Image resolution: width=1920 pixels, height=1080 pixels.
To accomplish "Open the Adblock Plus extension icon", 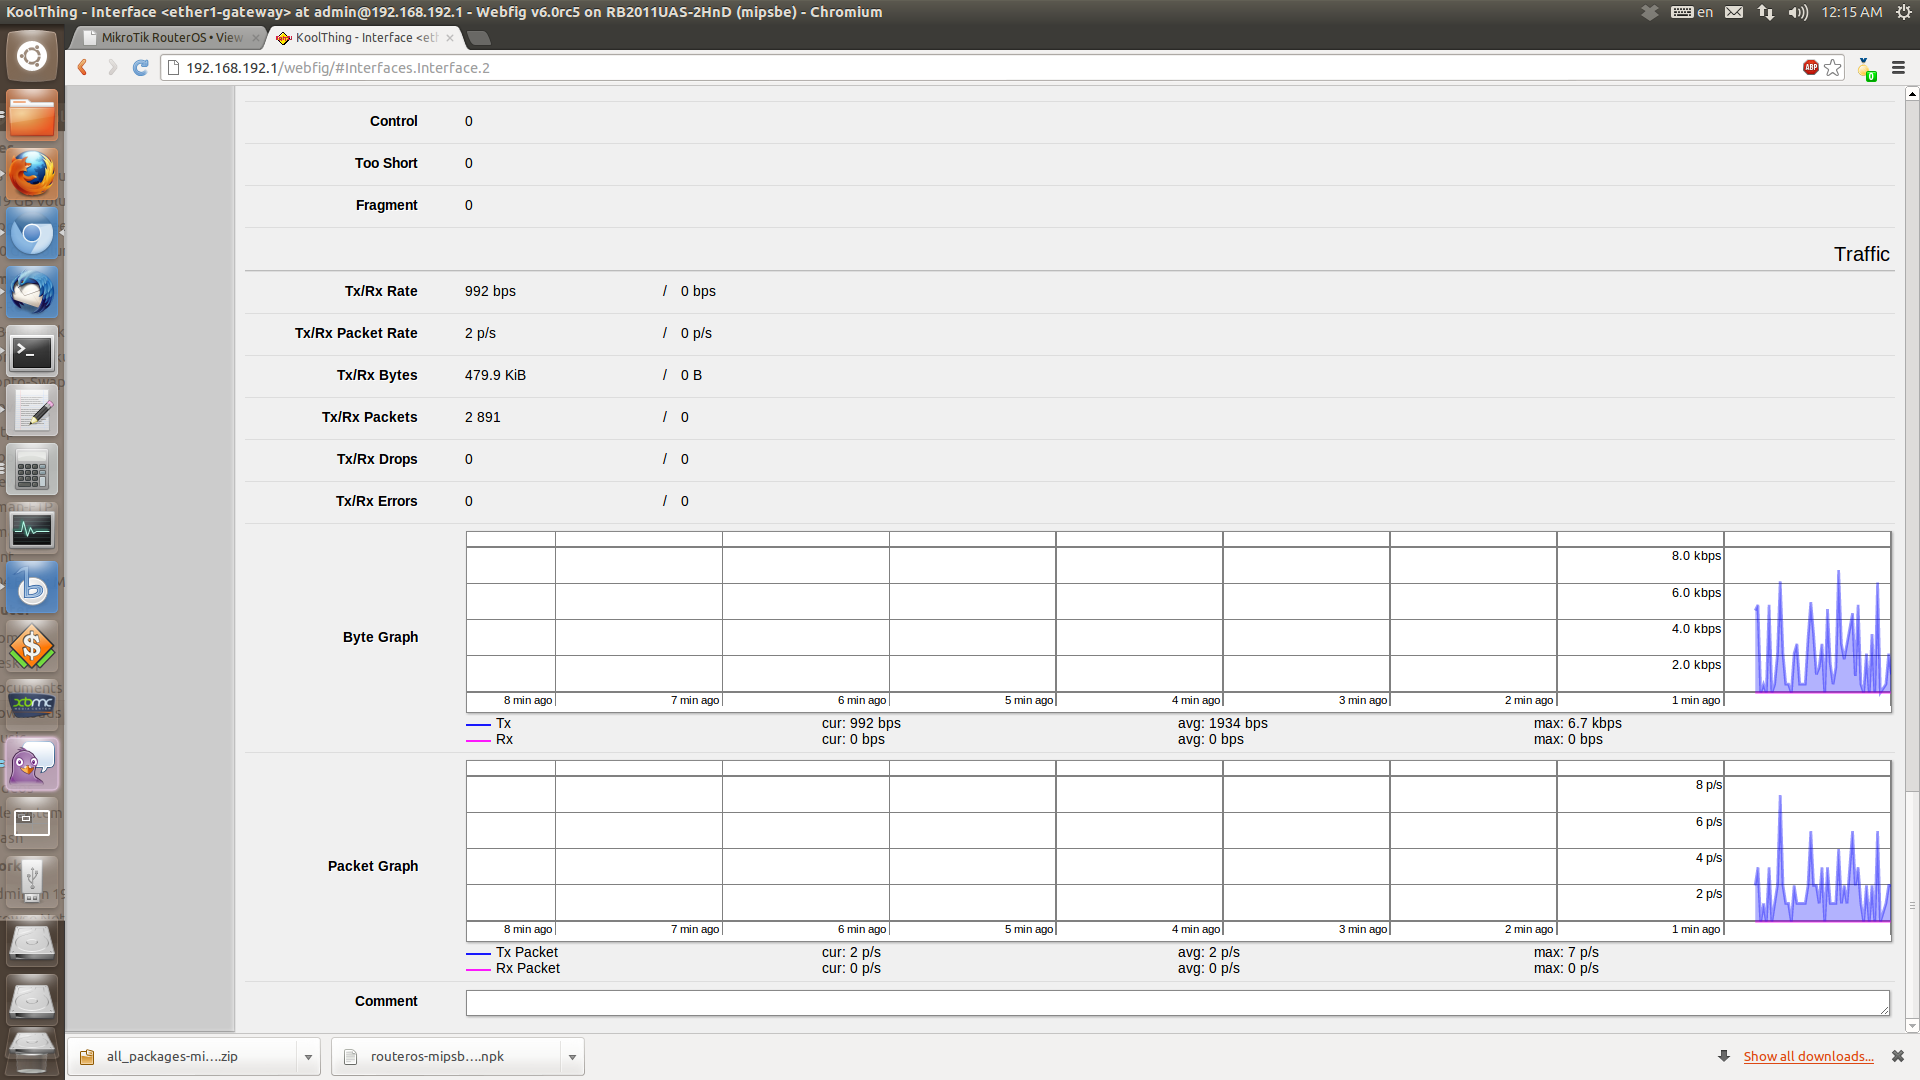I will (x=1810, y=67).
